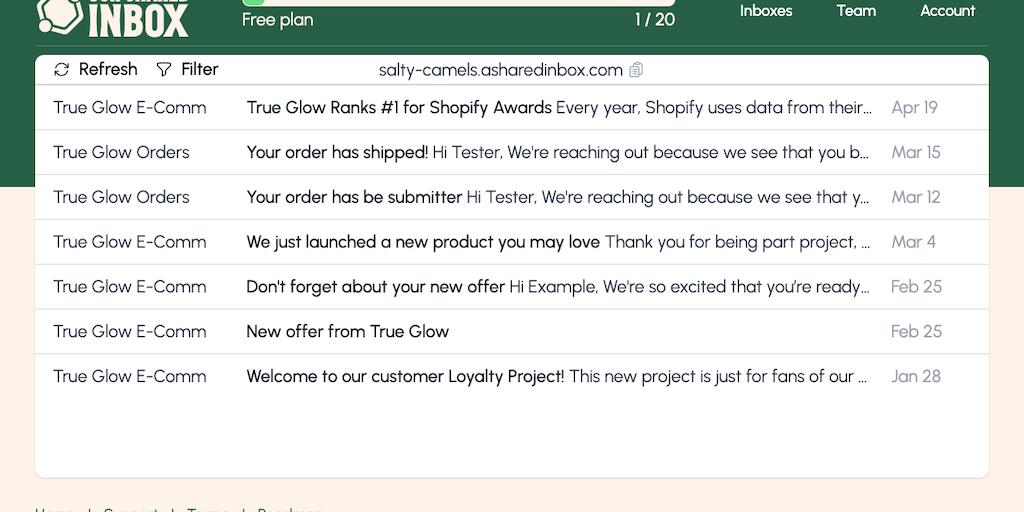
Task: Copy the inbox address with clipboard icon
Action: pyautogui.click(x=636, y=70)
